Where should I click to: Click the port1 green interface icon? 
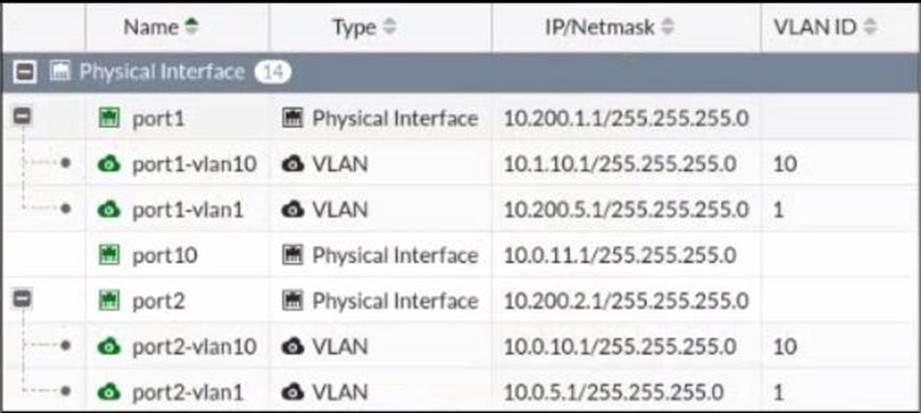click(x=109, y=119)
